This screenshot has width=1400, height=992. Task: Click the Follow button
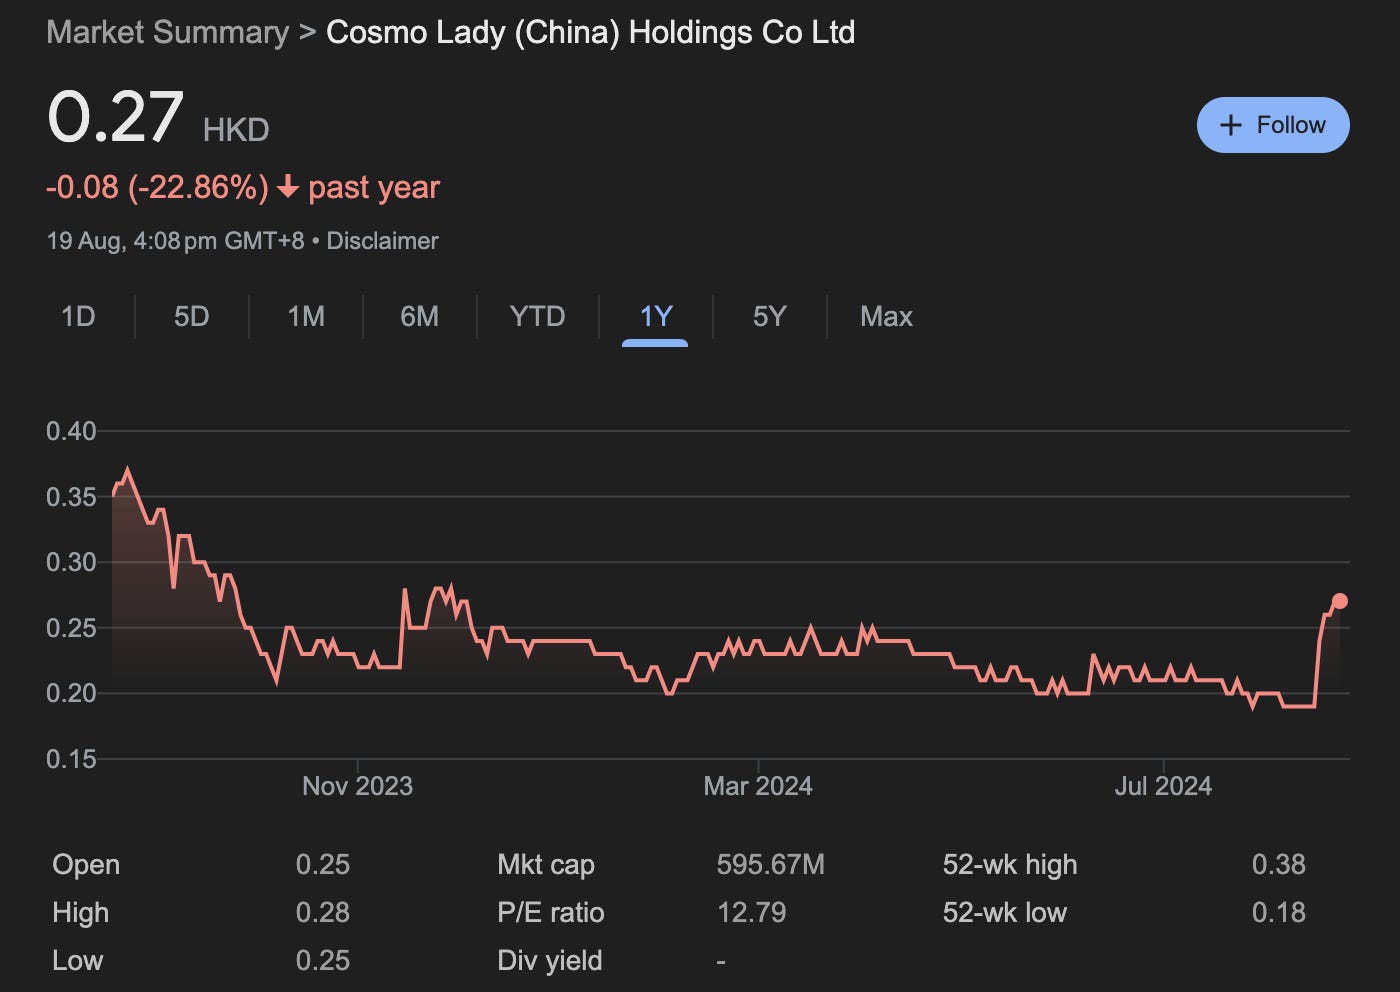[x=1273, y=125]
